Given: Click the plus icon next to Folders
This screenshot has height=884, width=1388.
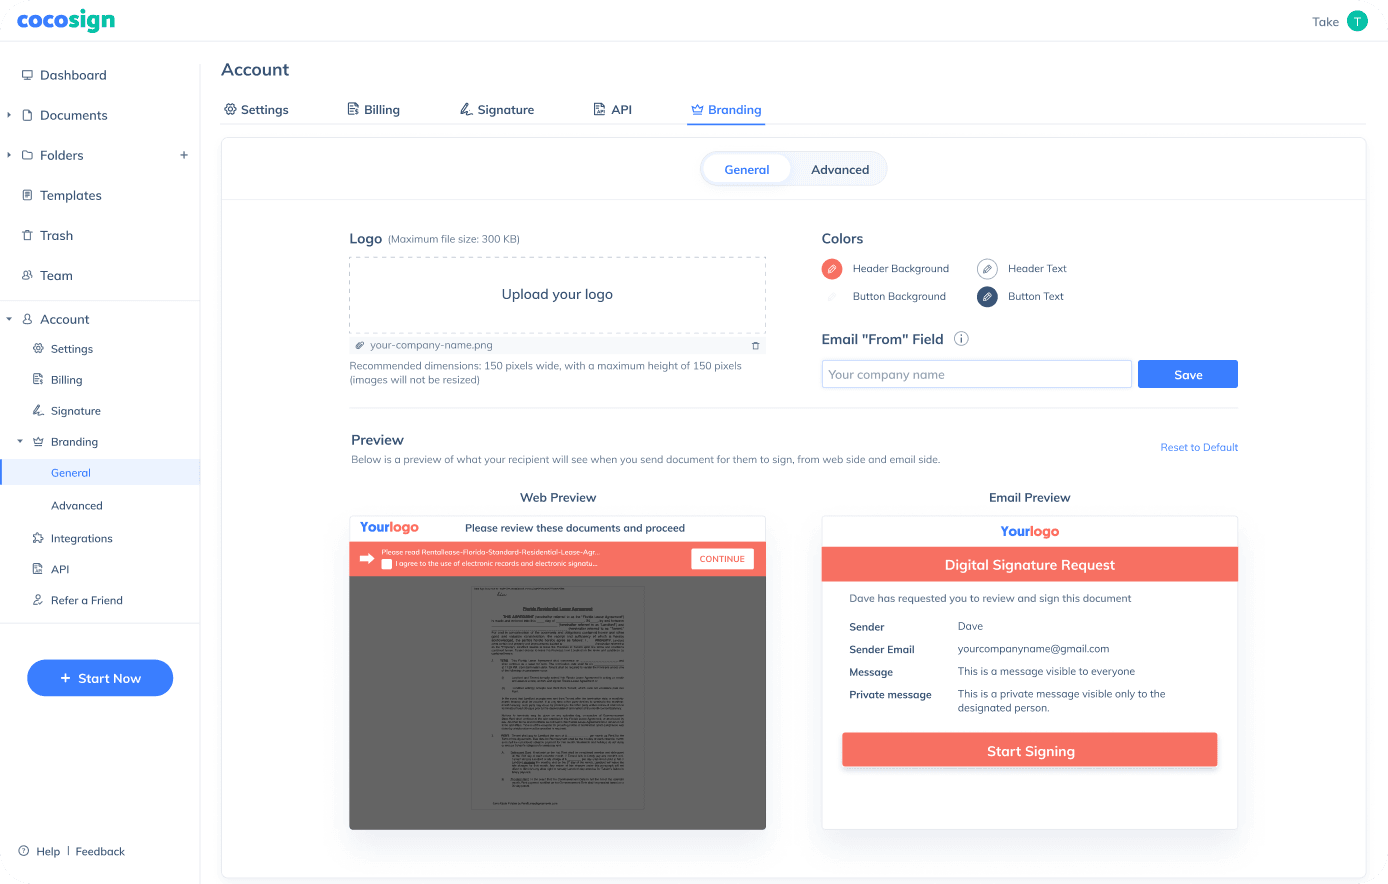Looking at the screenshot, I should coord(184,155).
